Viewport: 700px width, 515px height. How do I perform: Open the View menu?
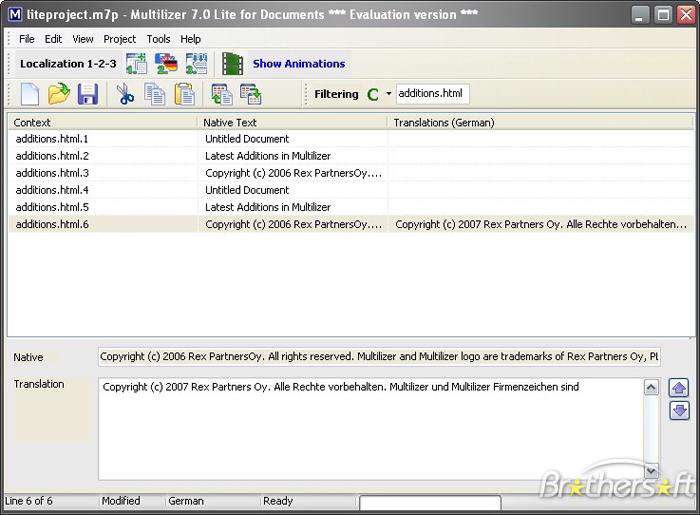pos(83,39)
